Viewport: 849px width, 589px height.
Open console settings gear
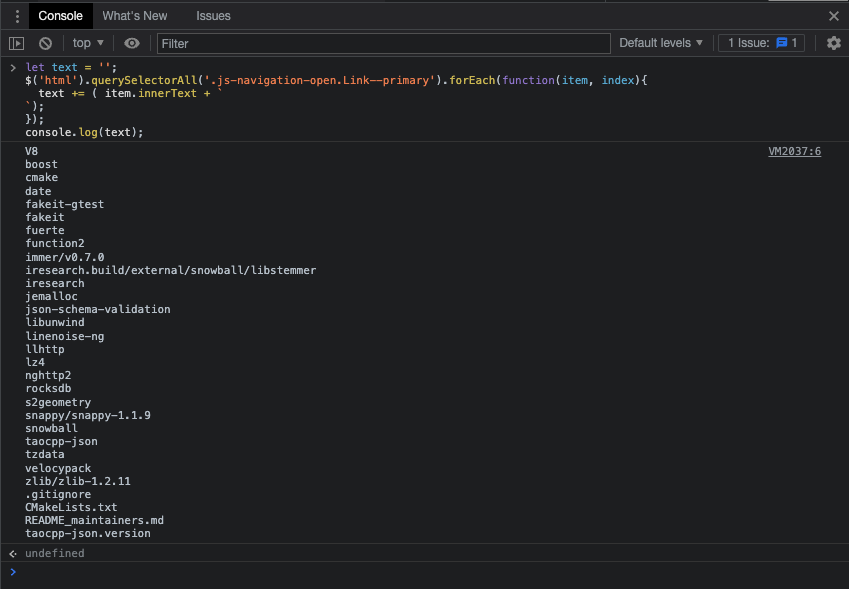(834, 43)
